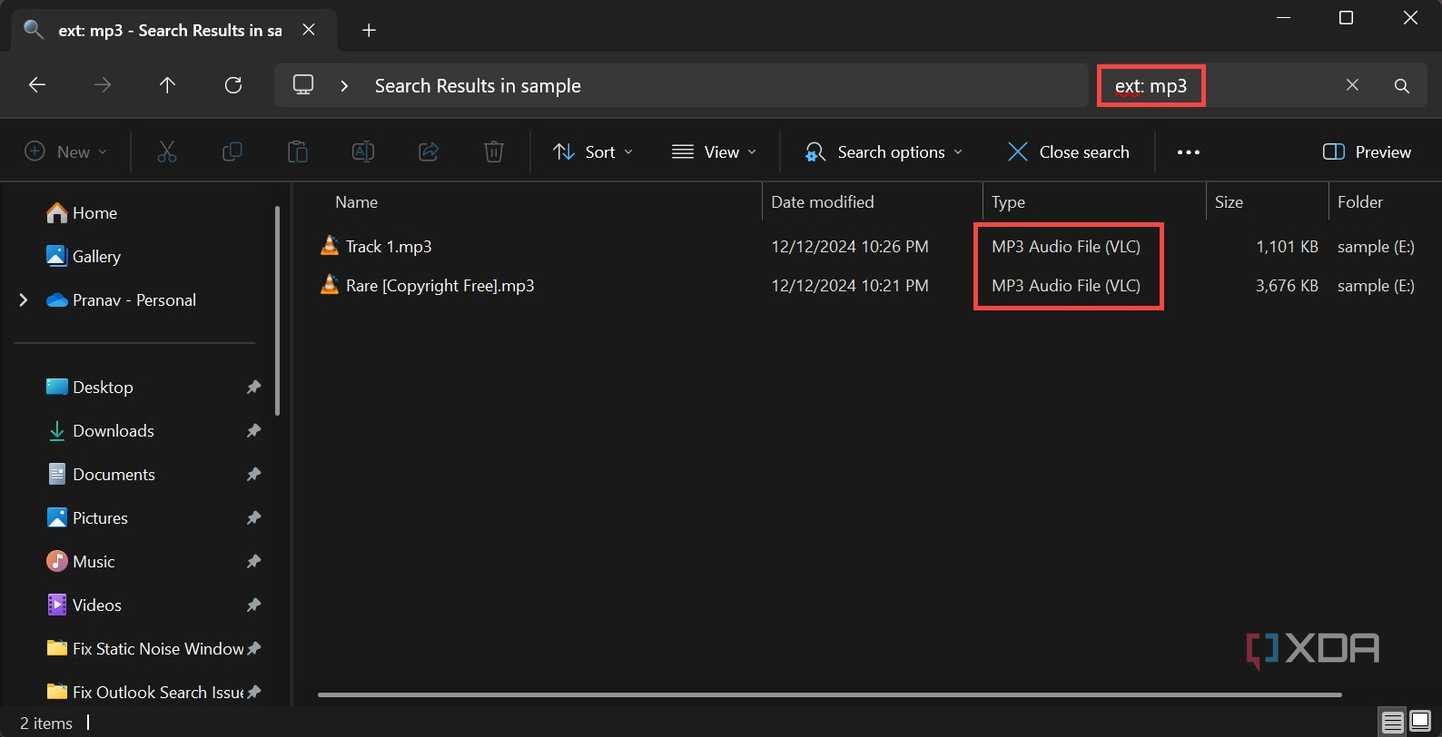
Task: Unpin Desktop from Quick access
Action: pos(254,387)
